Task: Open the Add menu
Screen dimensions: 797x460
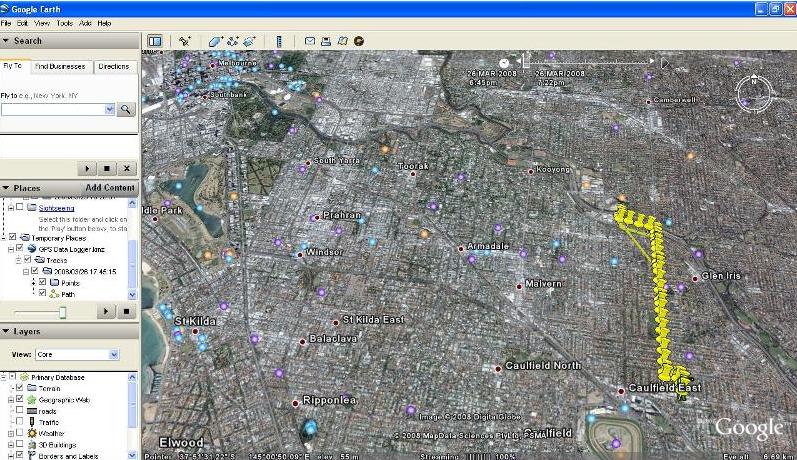Action: click(x=85, y=23)
